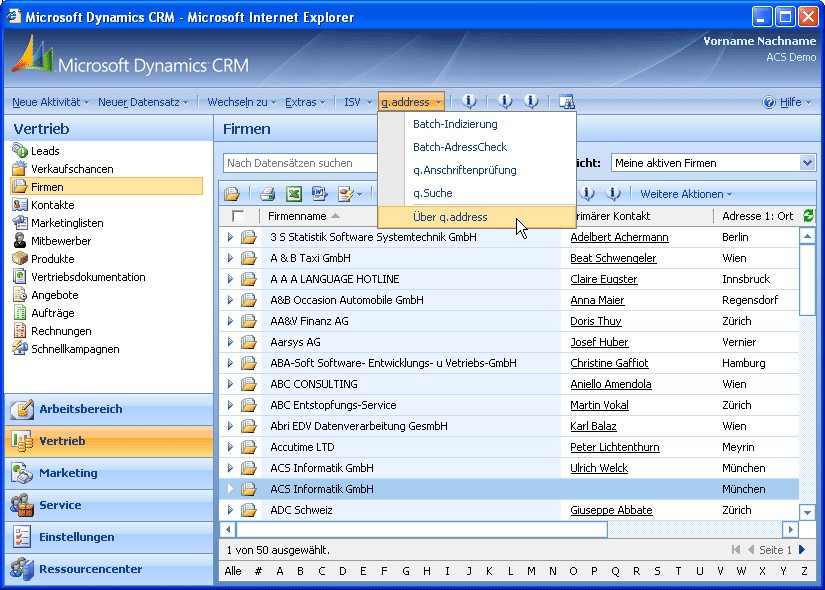Click the Leads icon in the Vertrieb list

point(20,151)
